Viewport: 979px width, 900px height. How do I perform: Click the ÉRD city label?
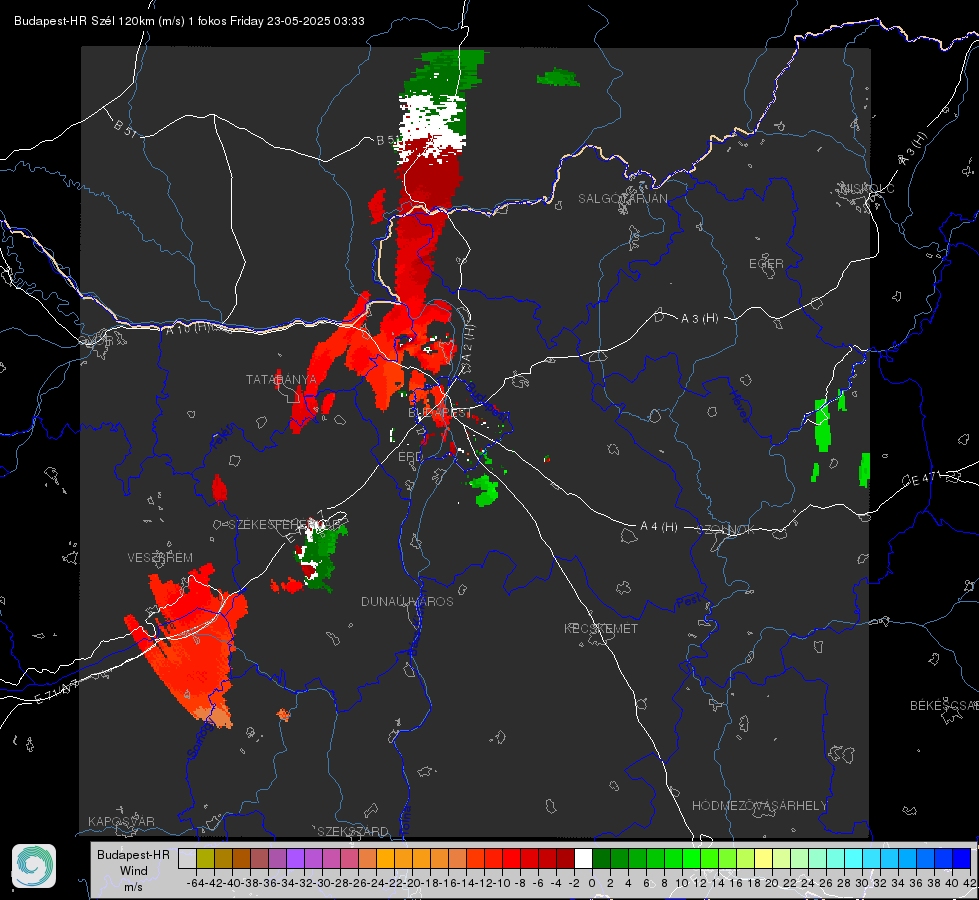click(x=410, y=457)
